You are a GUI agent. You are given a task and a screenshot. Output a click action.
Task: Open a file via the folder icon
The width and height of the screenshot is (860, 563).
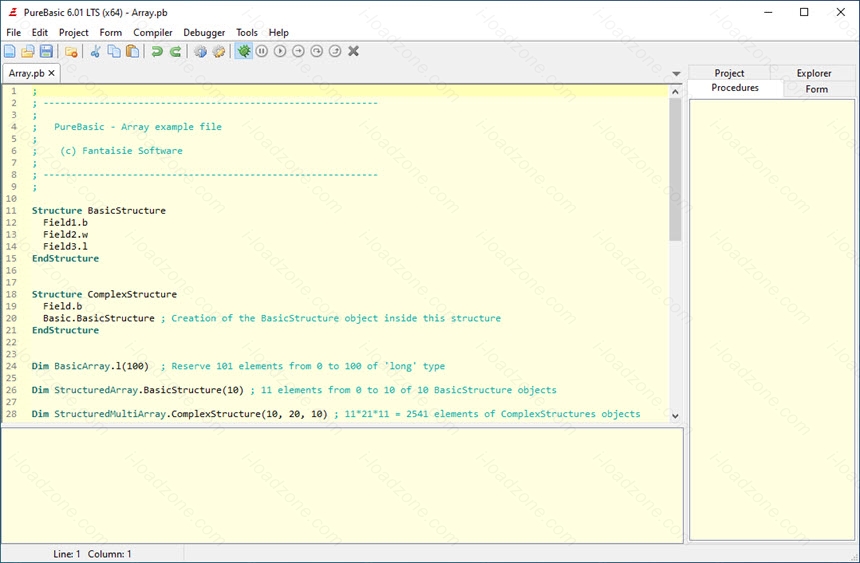(27, 52)
